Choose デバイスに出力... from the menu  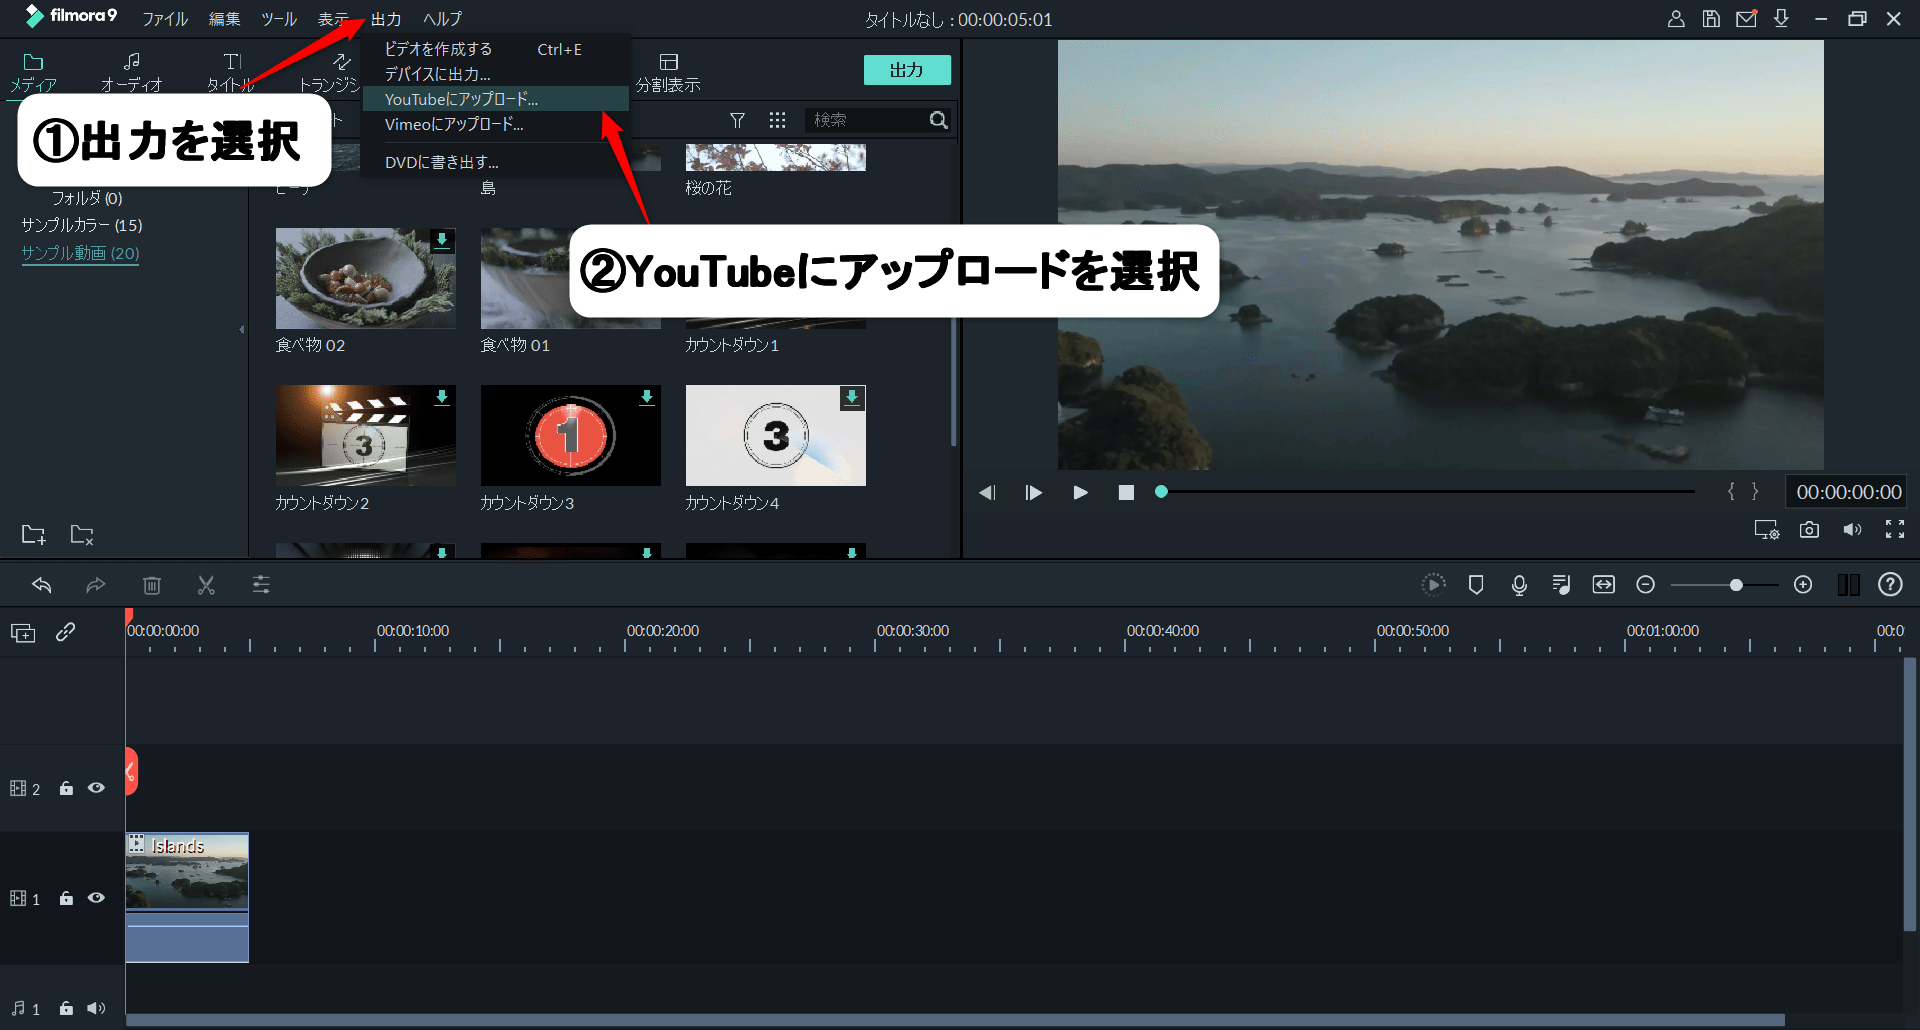(x=495, y=74)
